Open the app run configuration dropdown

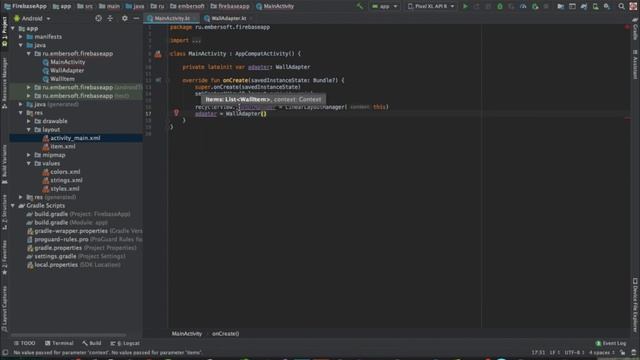pyautogui.click(x=384, y=6)
